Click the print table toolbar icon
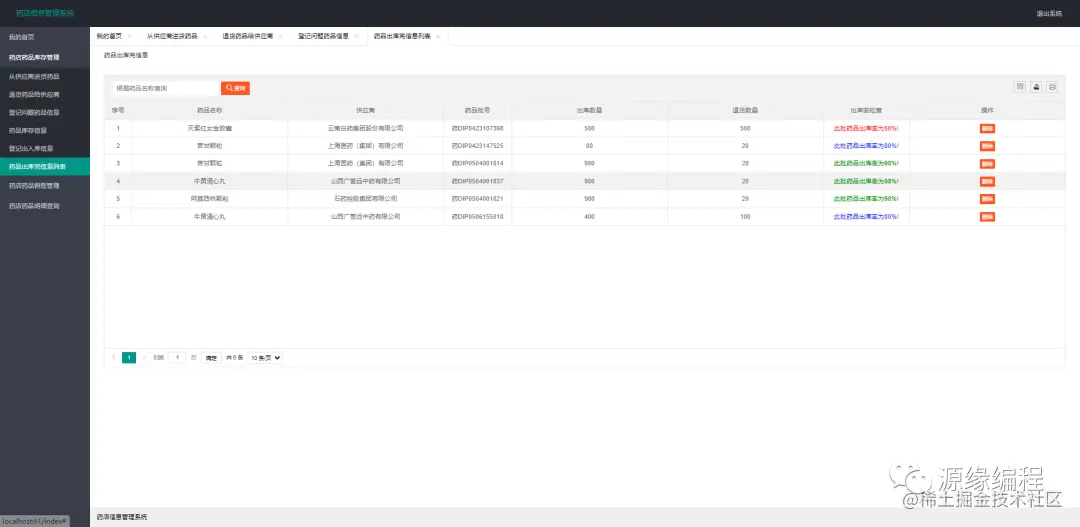Image resolution: width=1080 pixels, height=527 pixels. 1052,87
